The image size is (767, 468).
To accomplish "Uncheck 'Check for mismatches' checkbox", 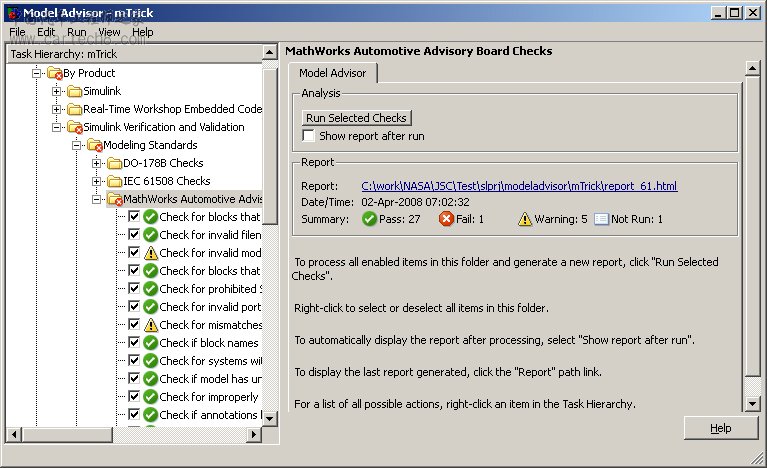I will (134, 324).
